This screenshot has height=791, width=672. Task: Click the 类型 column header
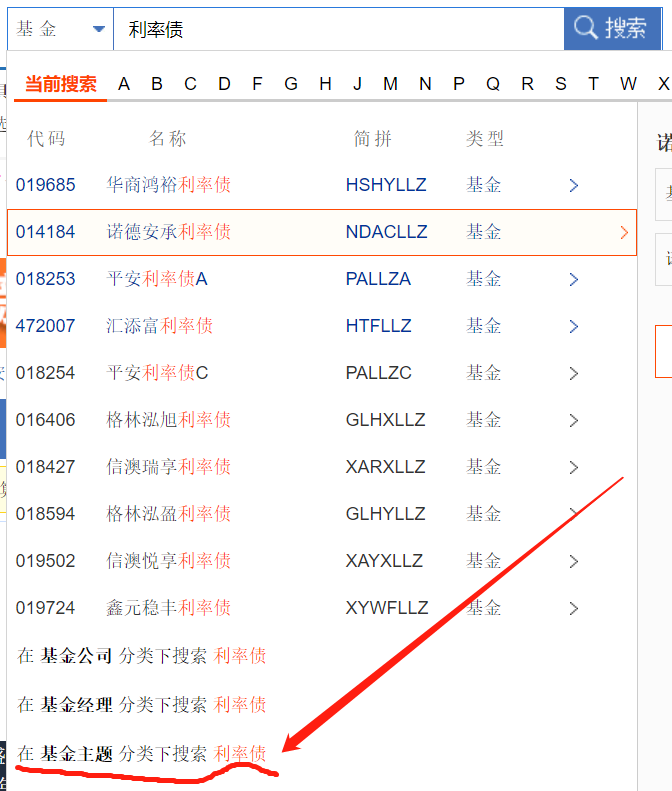(x=485, y=138)
